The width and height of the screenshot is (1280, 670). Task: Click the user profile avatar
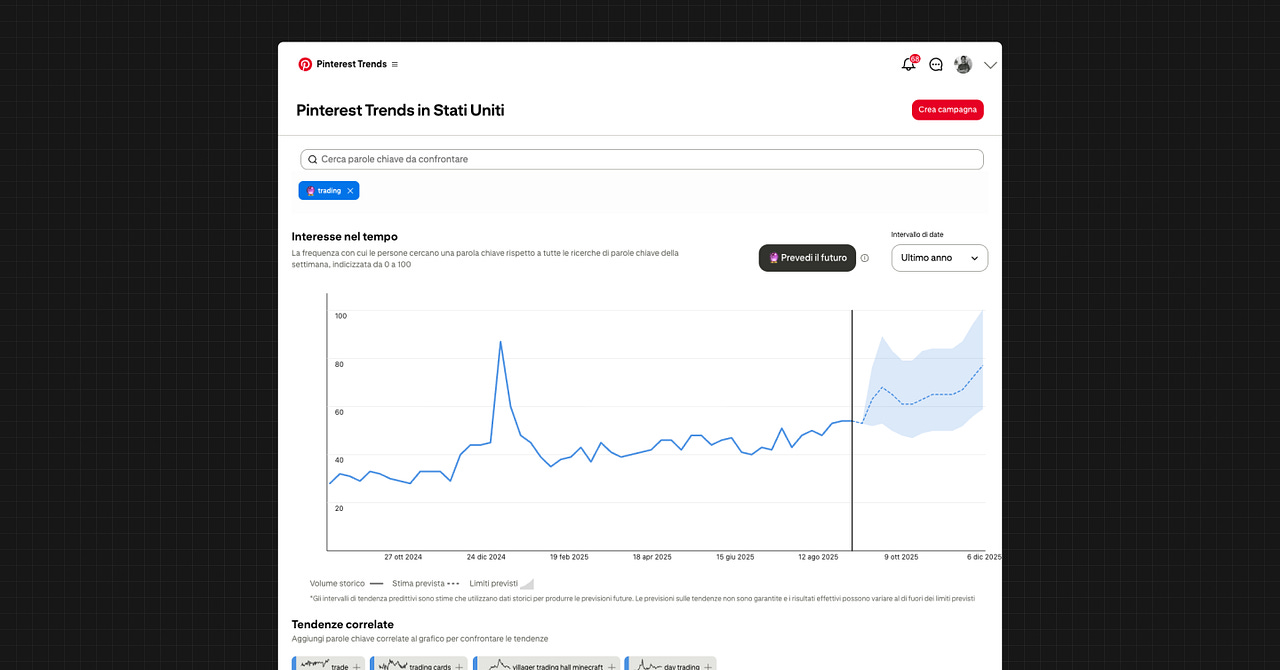click(963, 64)
